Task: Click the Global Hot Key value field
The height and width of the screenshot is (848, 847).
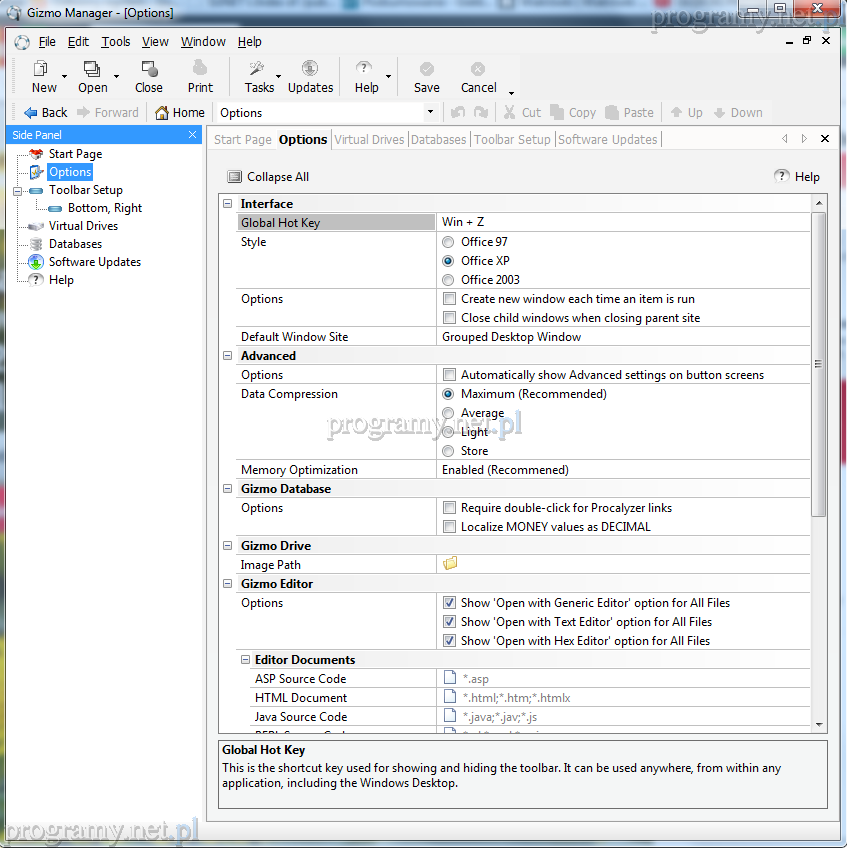Action: 622,223
